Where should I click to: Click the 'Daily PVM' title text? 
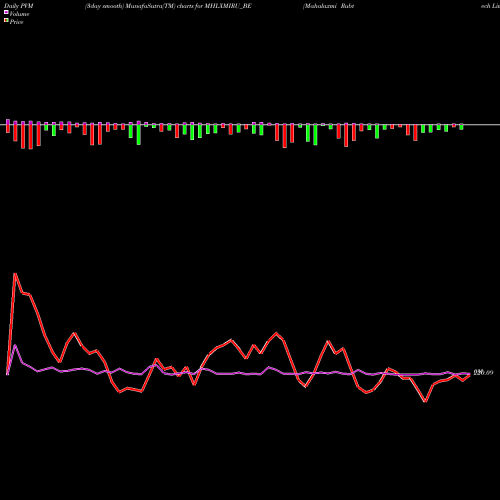coord(19,6)
